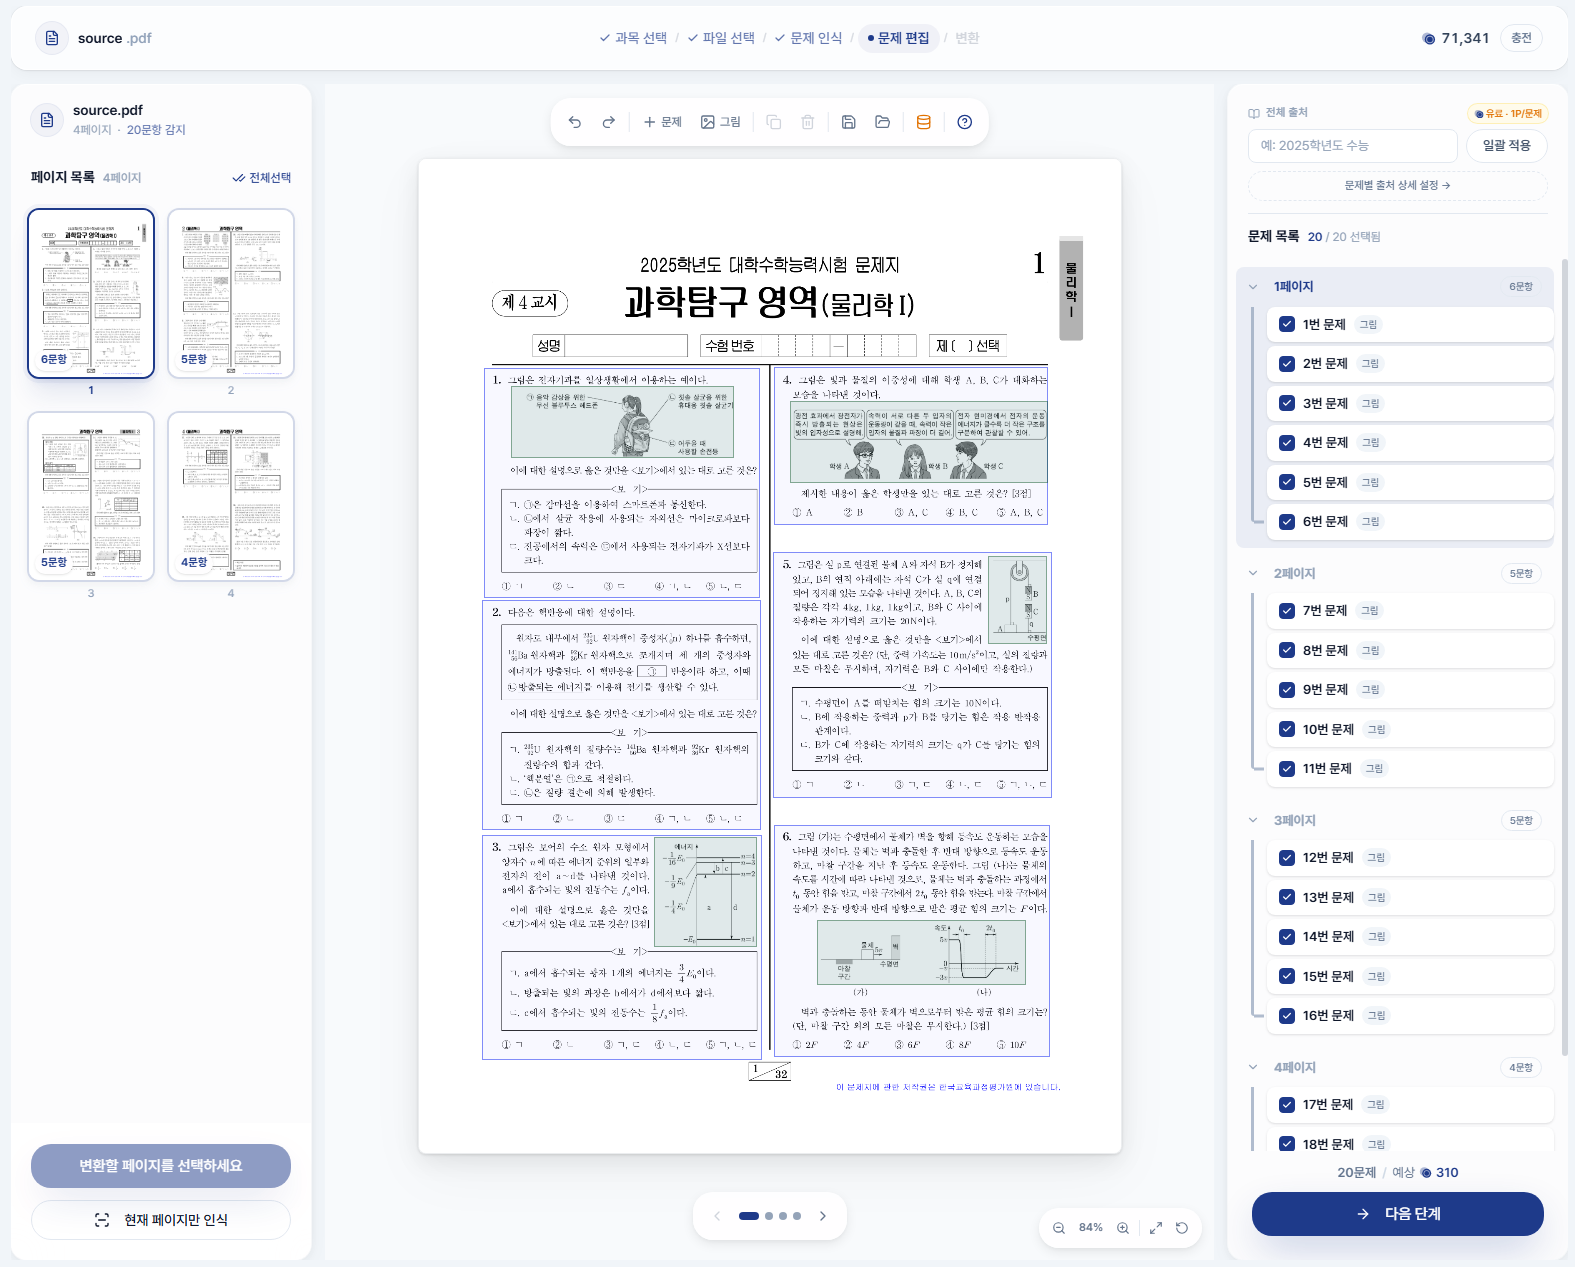This screenshot has height=1267, width=1575.
Task: Click the file icon in page list panel
Action: (46, 120)
